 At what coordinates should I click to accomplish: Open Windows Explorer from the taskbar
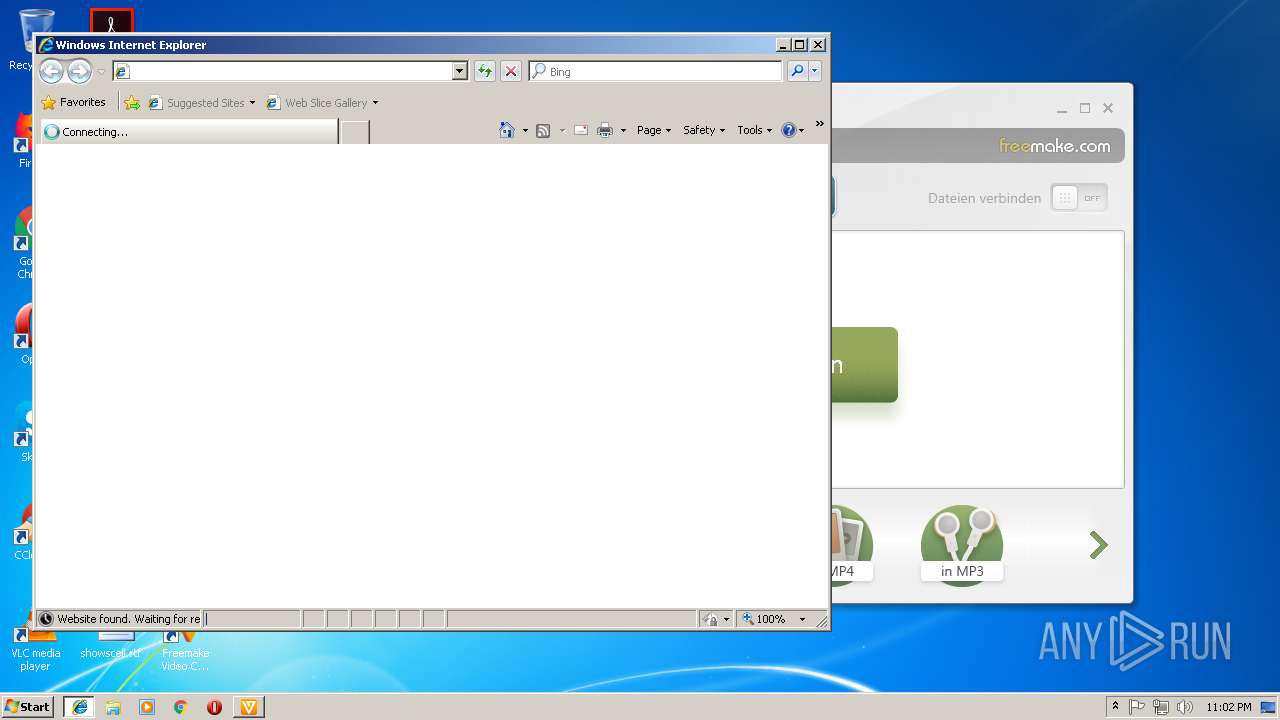[113, 707]
